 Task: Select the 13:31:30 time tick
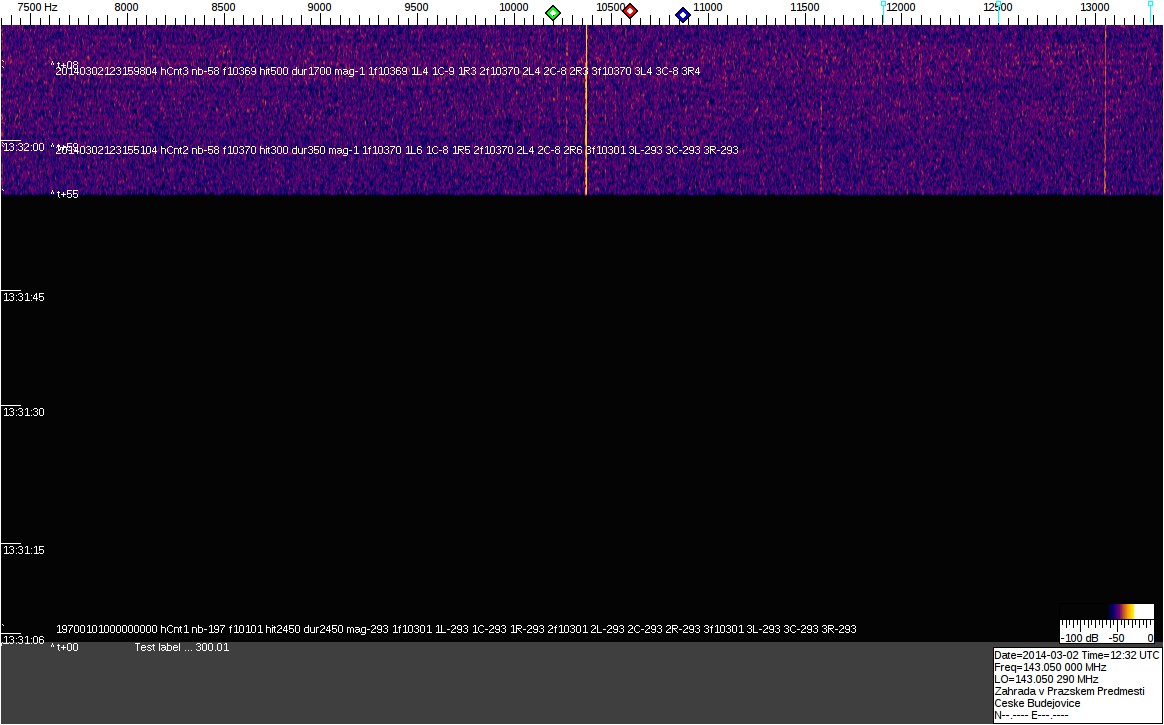point(23,412)
